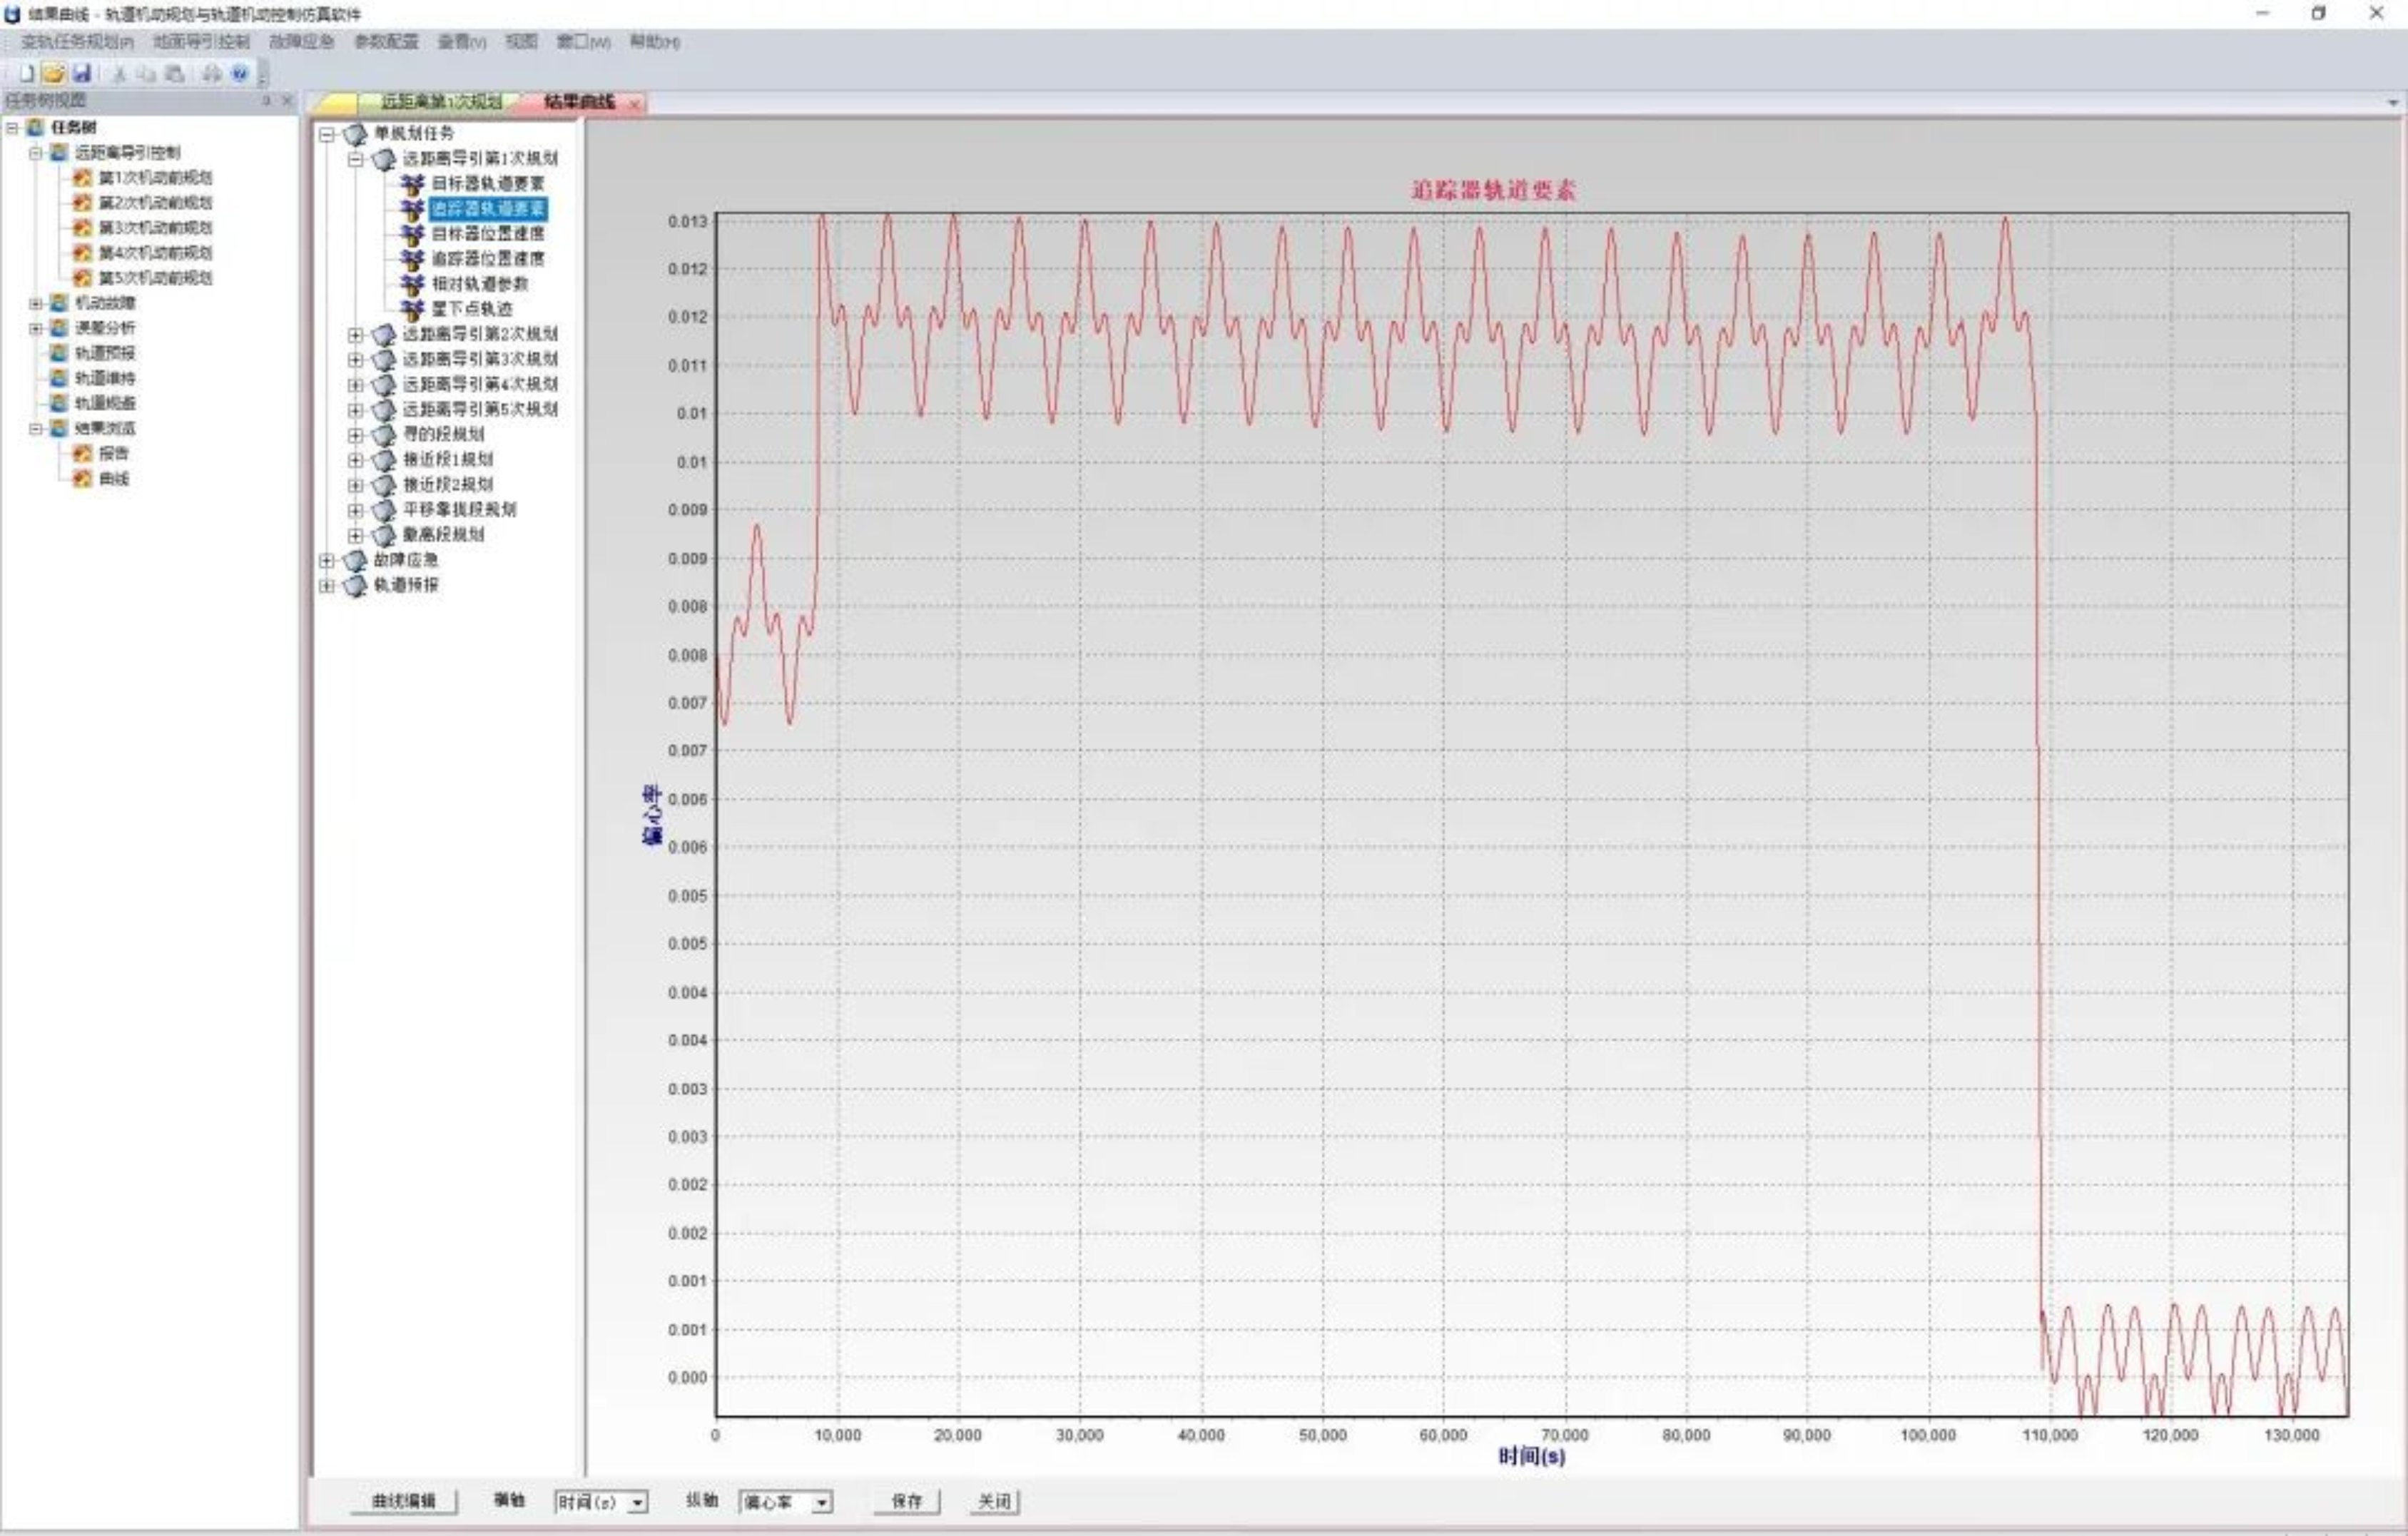Open the 变轨任务规划 menu

click(77, 42)
